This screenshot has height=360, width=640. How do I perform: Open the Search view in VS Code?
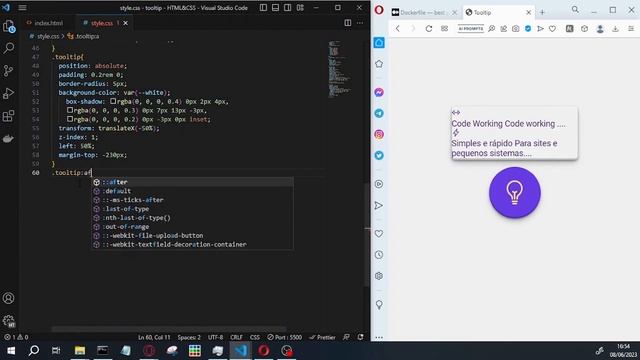tap(9, 48)
